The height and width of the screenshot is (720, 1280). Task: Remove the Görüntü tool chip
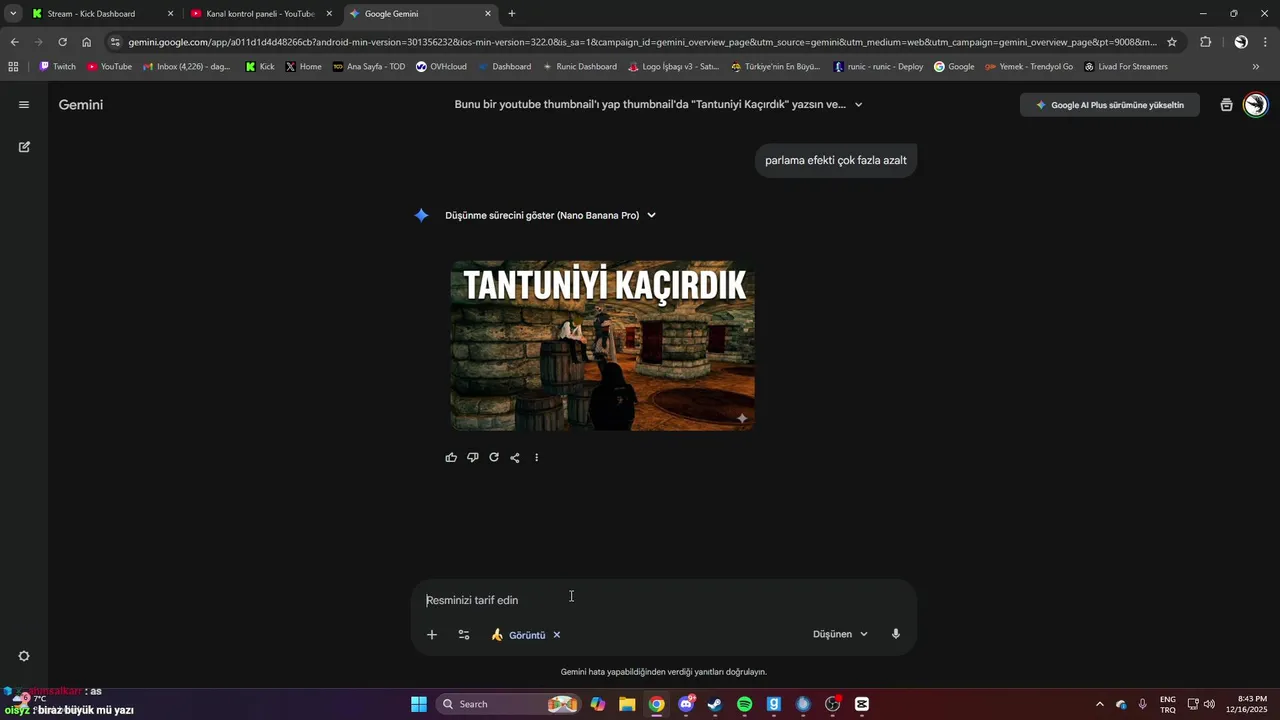pyautogui.click(x=557, y=635)
